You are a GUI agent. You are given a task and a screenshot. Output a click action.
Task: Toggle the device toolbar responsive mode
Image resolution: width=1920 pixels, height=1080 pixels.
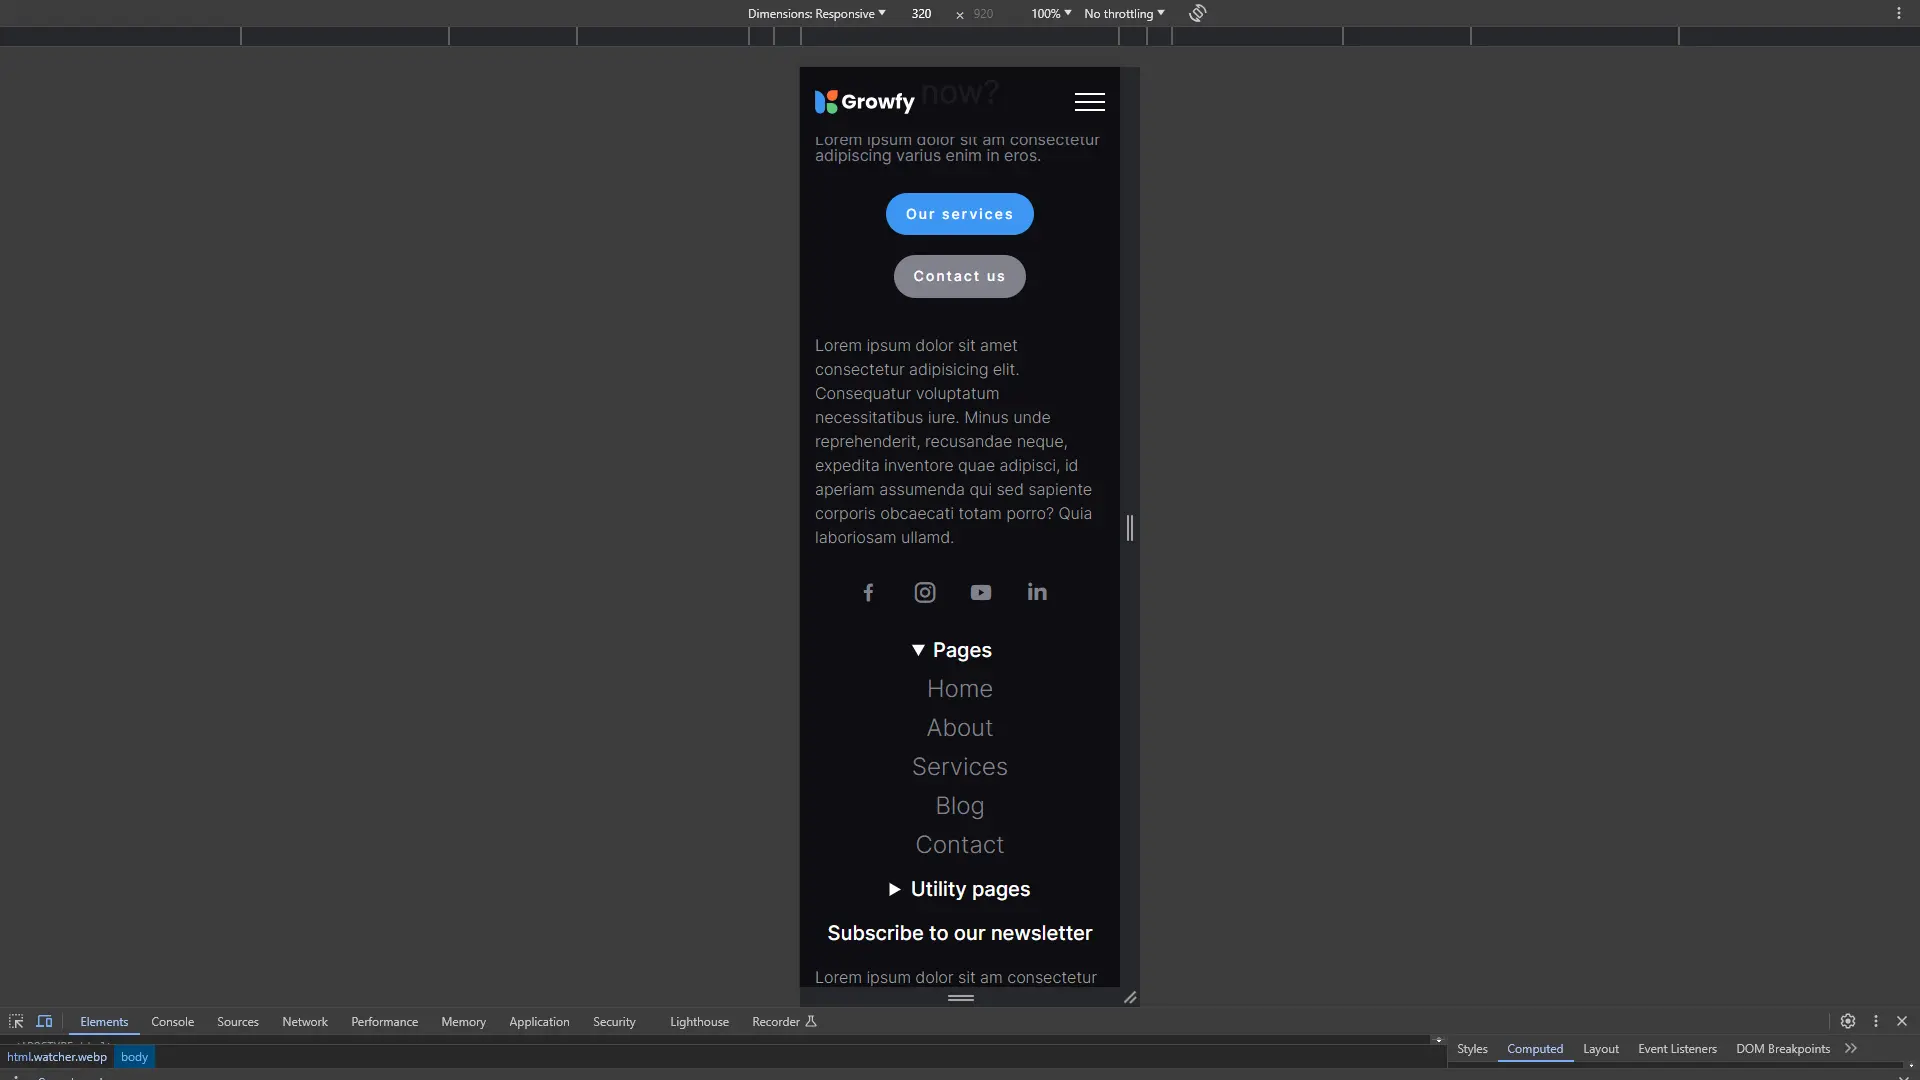(x=44, y=1021)
